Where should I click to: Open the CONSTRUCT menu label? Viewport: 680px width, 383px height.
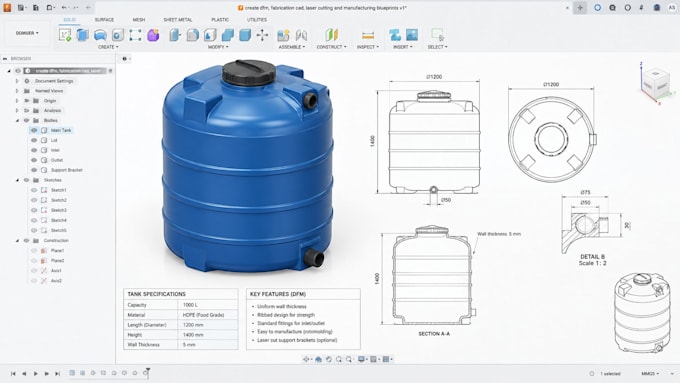pyautogui.click(x=332, y=47)
